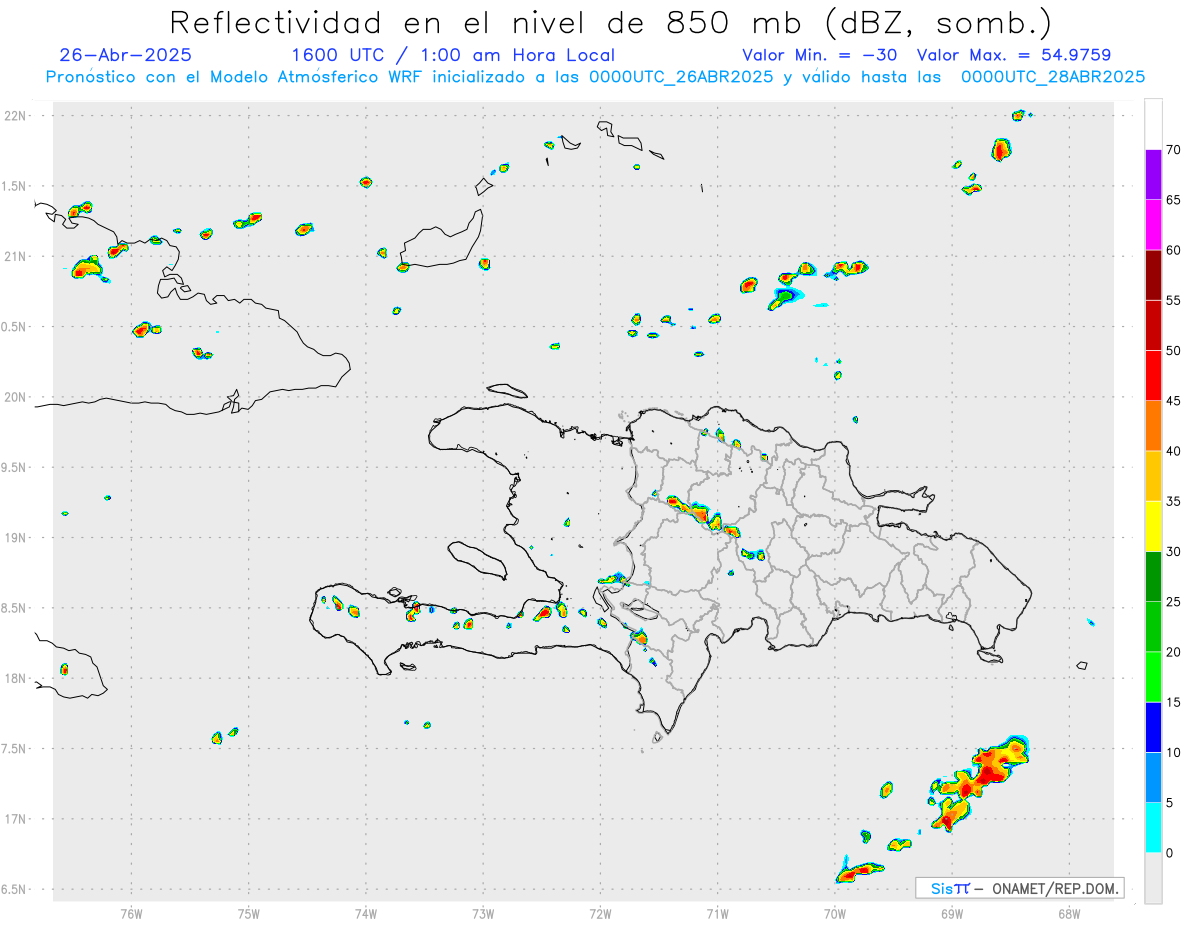Click the colorbar label "25"
This screenshot has height=927, width=1200.
(x=1173, y=602)
